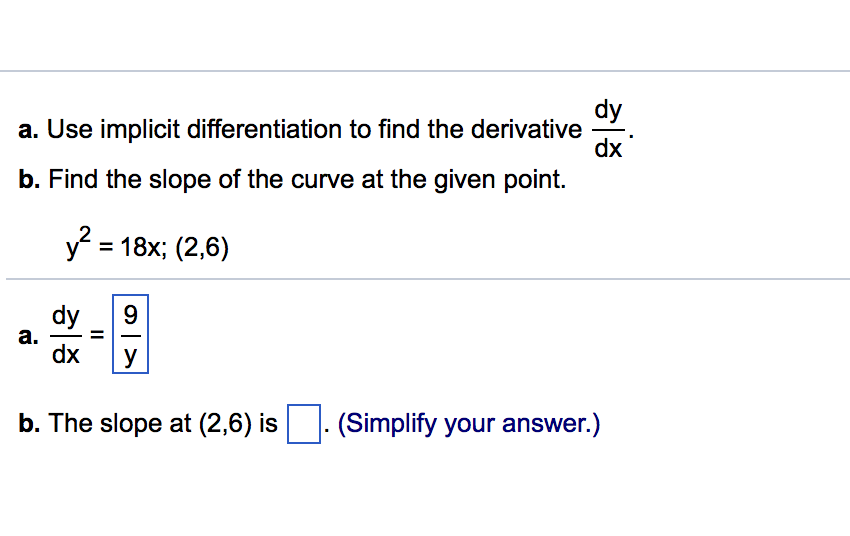Click the bold "b." instruction label
The height and width of the screenshot is (536, 850).
click(29, 179)
